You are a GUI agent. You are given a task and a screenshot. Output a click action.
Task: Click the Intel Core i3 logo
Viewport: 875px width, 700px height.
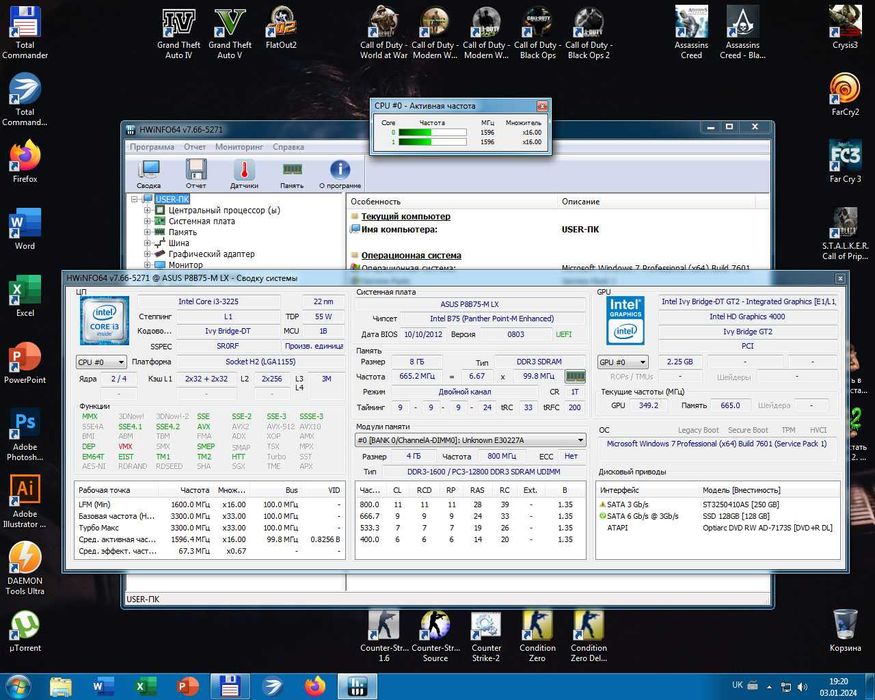pos(104,320)
